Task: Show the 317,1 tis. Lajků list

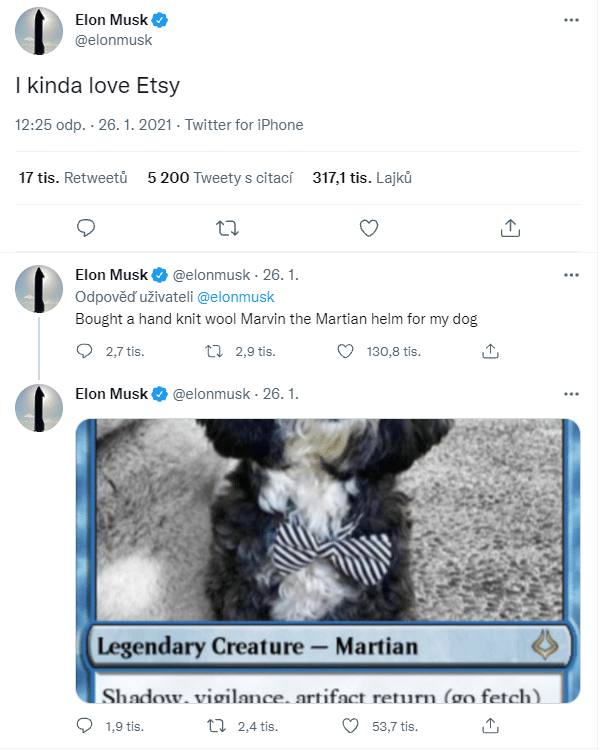Action: [x=361, y=178]
